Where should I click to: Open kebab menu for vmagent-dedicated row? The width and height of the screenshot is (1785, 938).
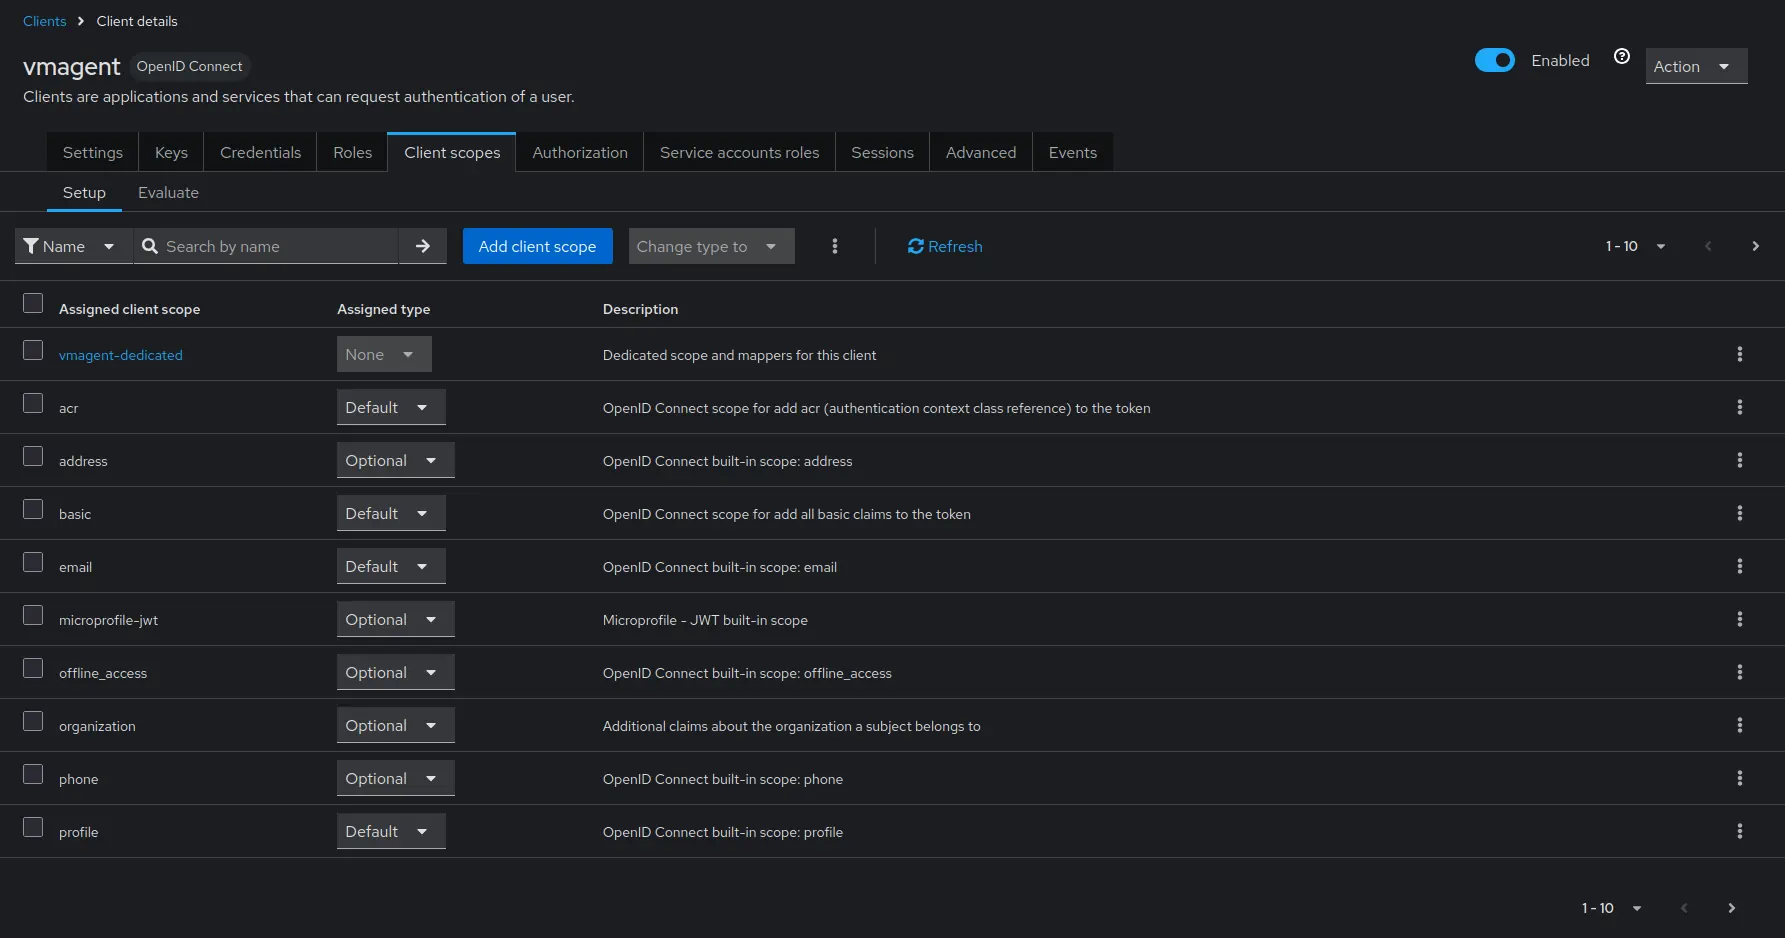(1739, 354)
